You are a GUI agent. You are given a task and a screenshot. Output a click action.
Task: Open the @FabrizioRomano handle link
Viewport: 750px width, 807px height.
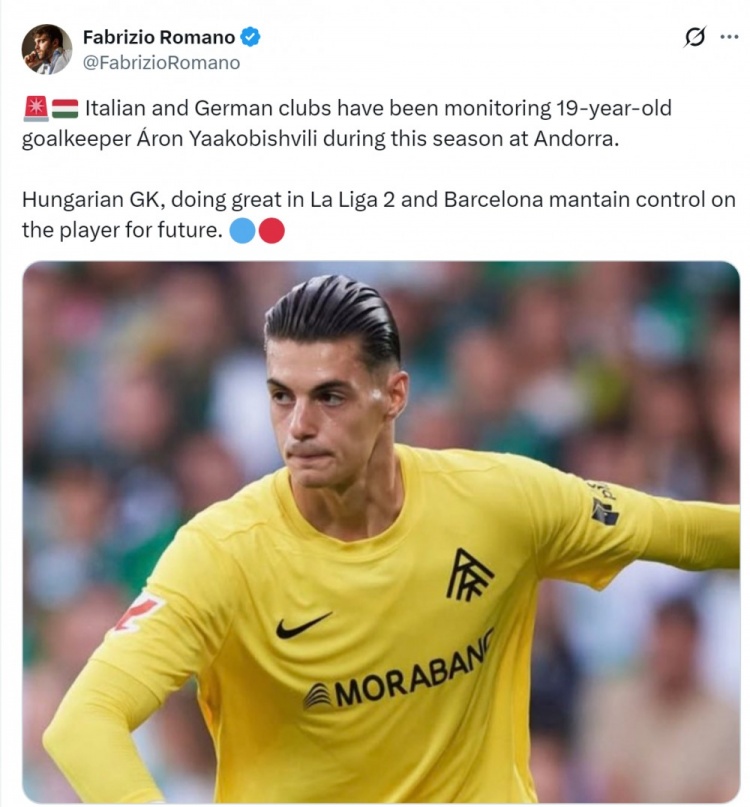point(161,63)
